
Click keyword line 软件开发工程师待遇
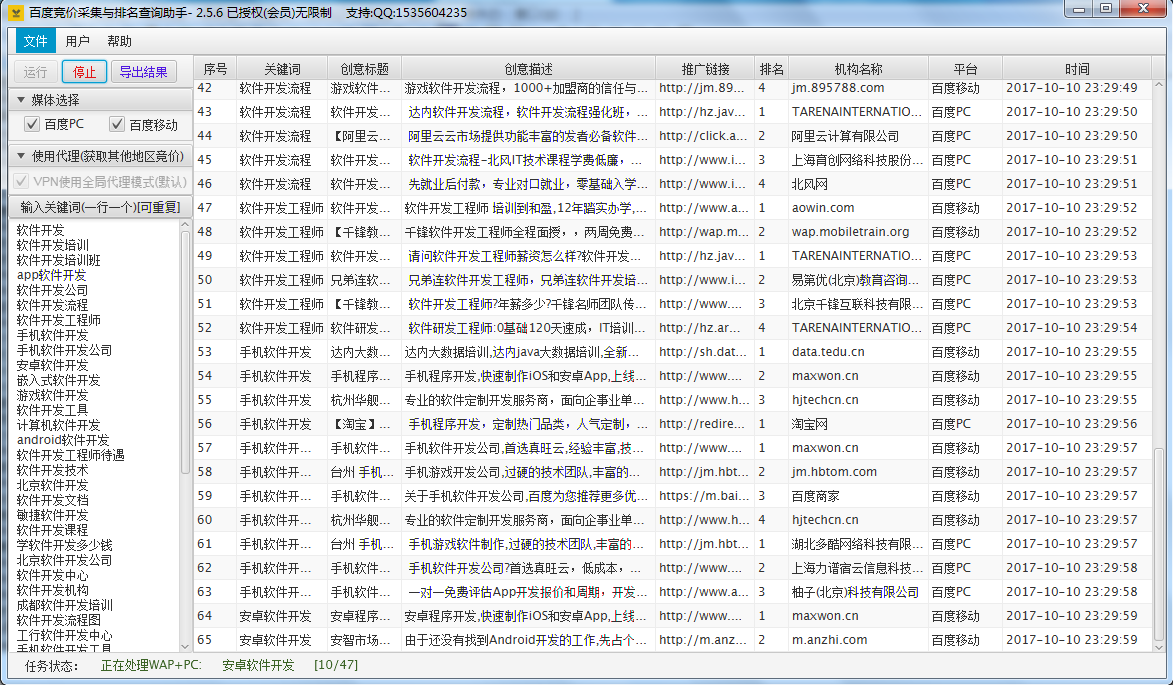coord(70,455)
